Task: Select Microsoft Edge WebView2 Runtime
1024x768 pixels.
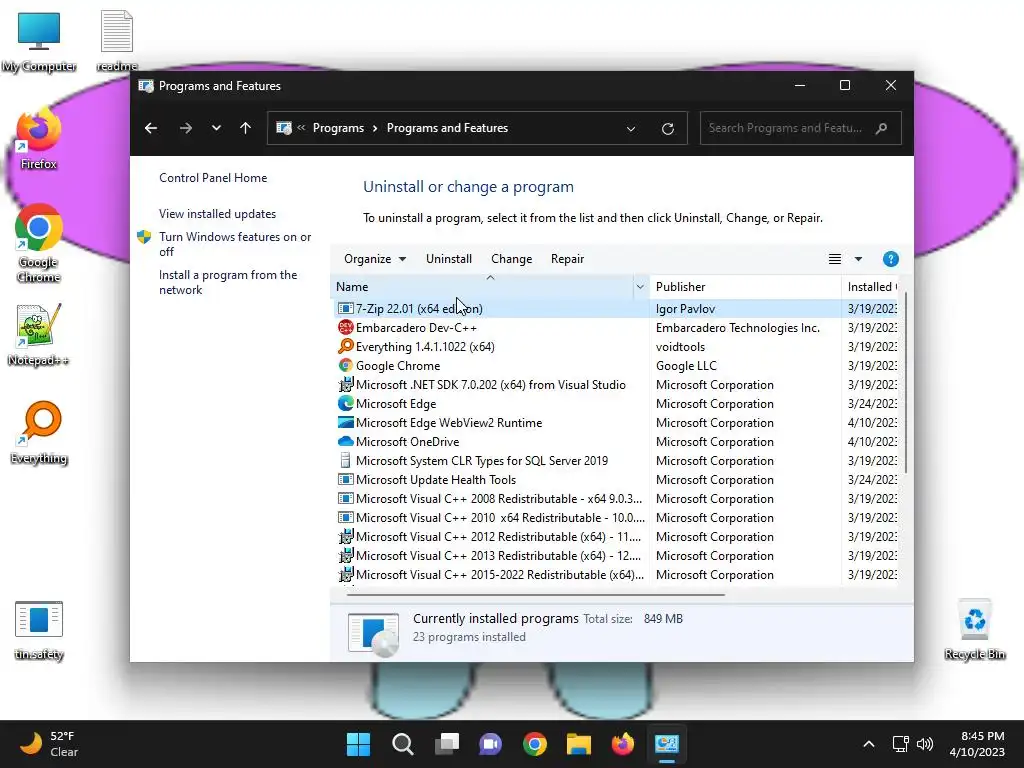Action: (618, 422)
